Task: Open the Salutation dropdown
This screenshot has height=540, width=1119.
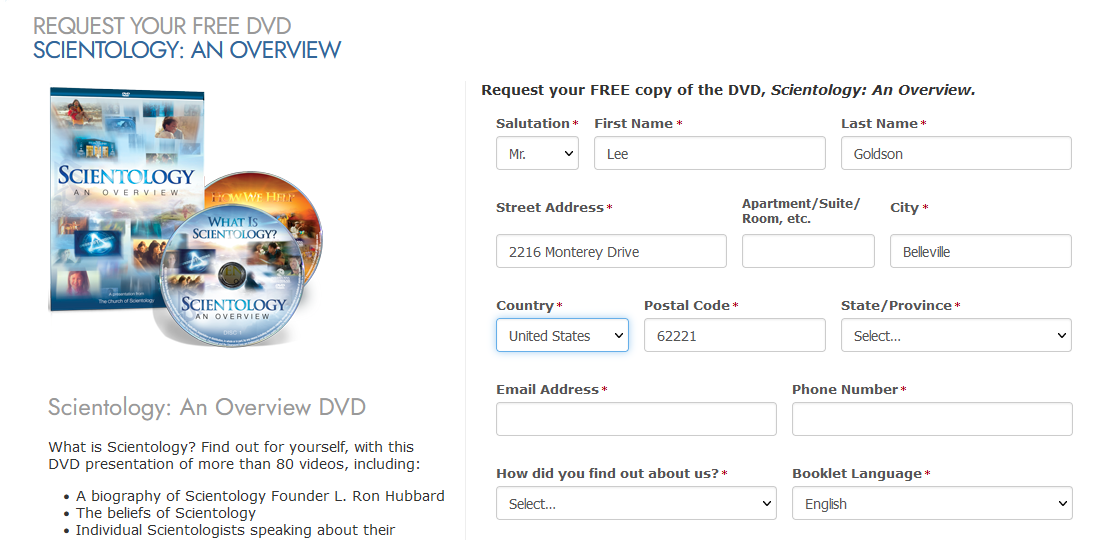Action: point(537,154)
